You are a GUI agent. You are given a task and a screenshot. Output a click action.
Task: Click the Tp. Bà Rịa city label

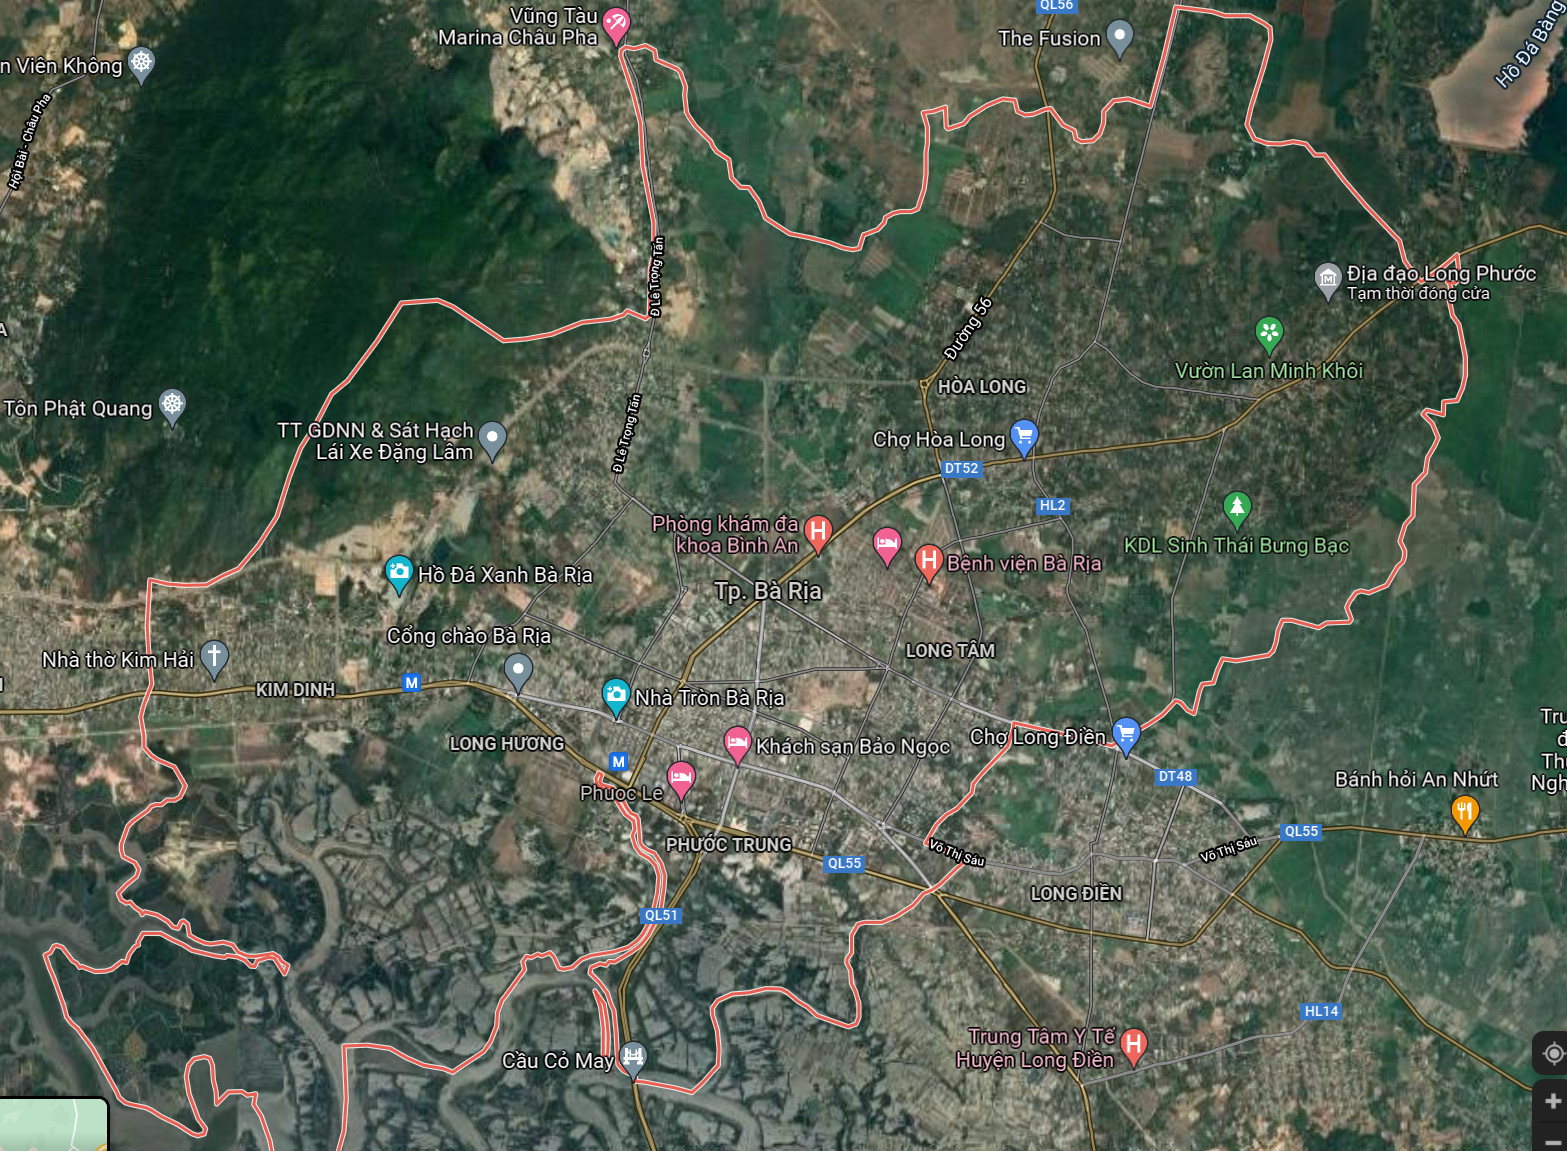tap(768, 591)
